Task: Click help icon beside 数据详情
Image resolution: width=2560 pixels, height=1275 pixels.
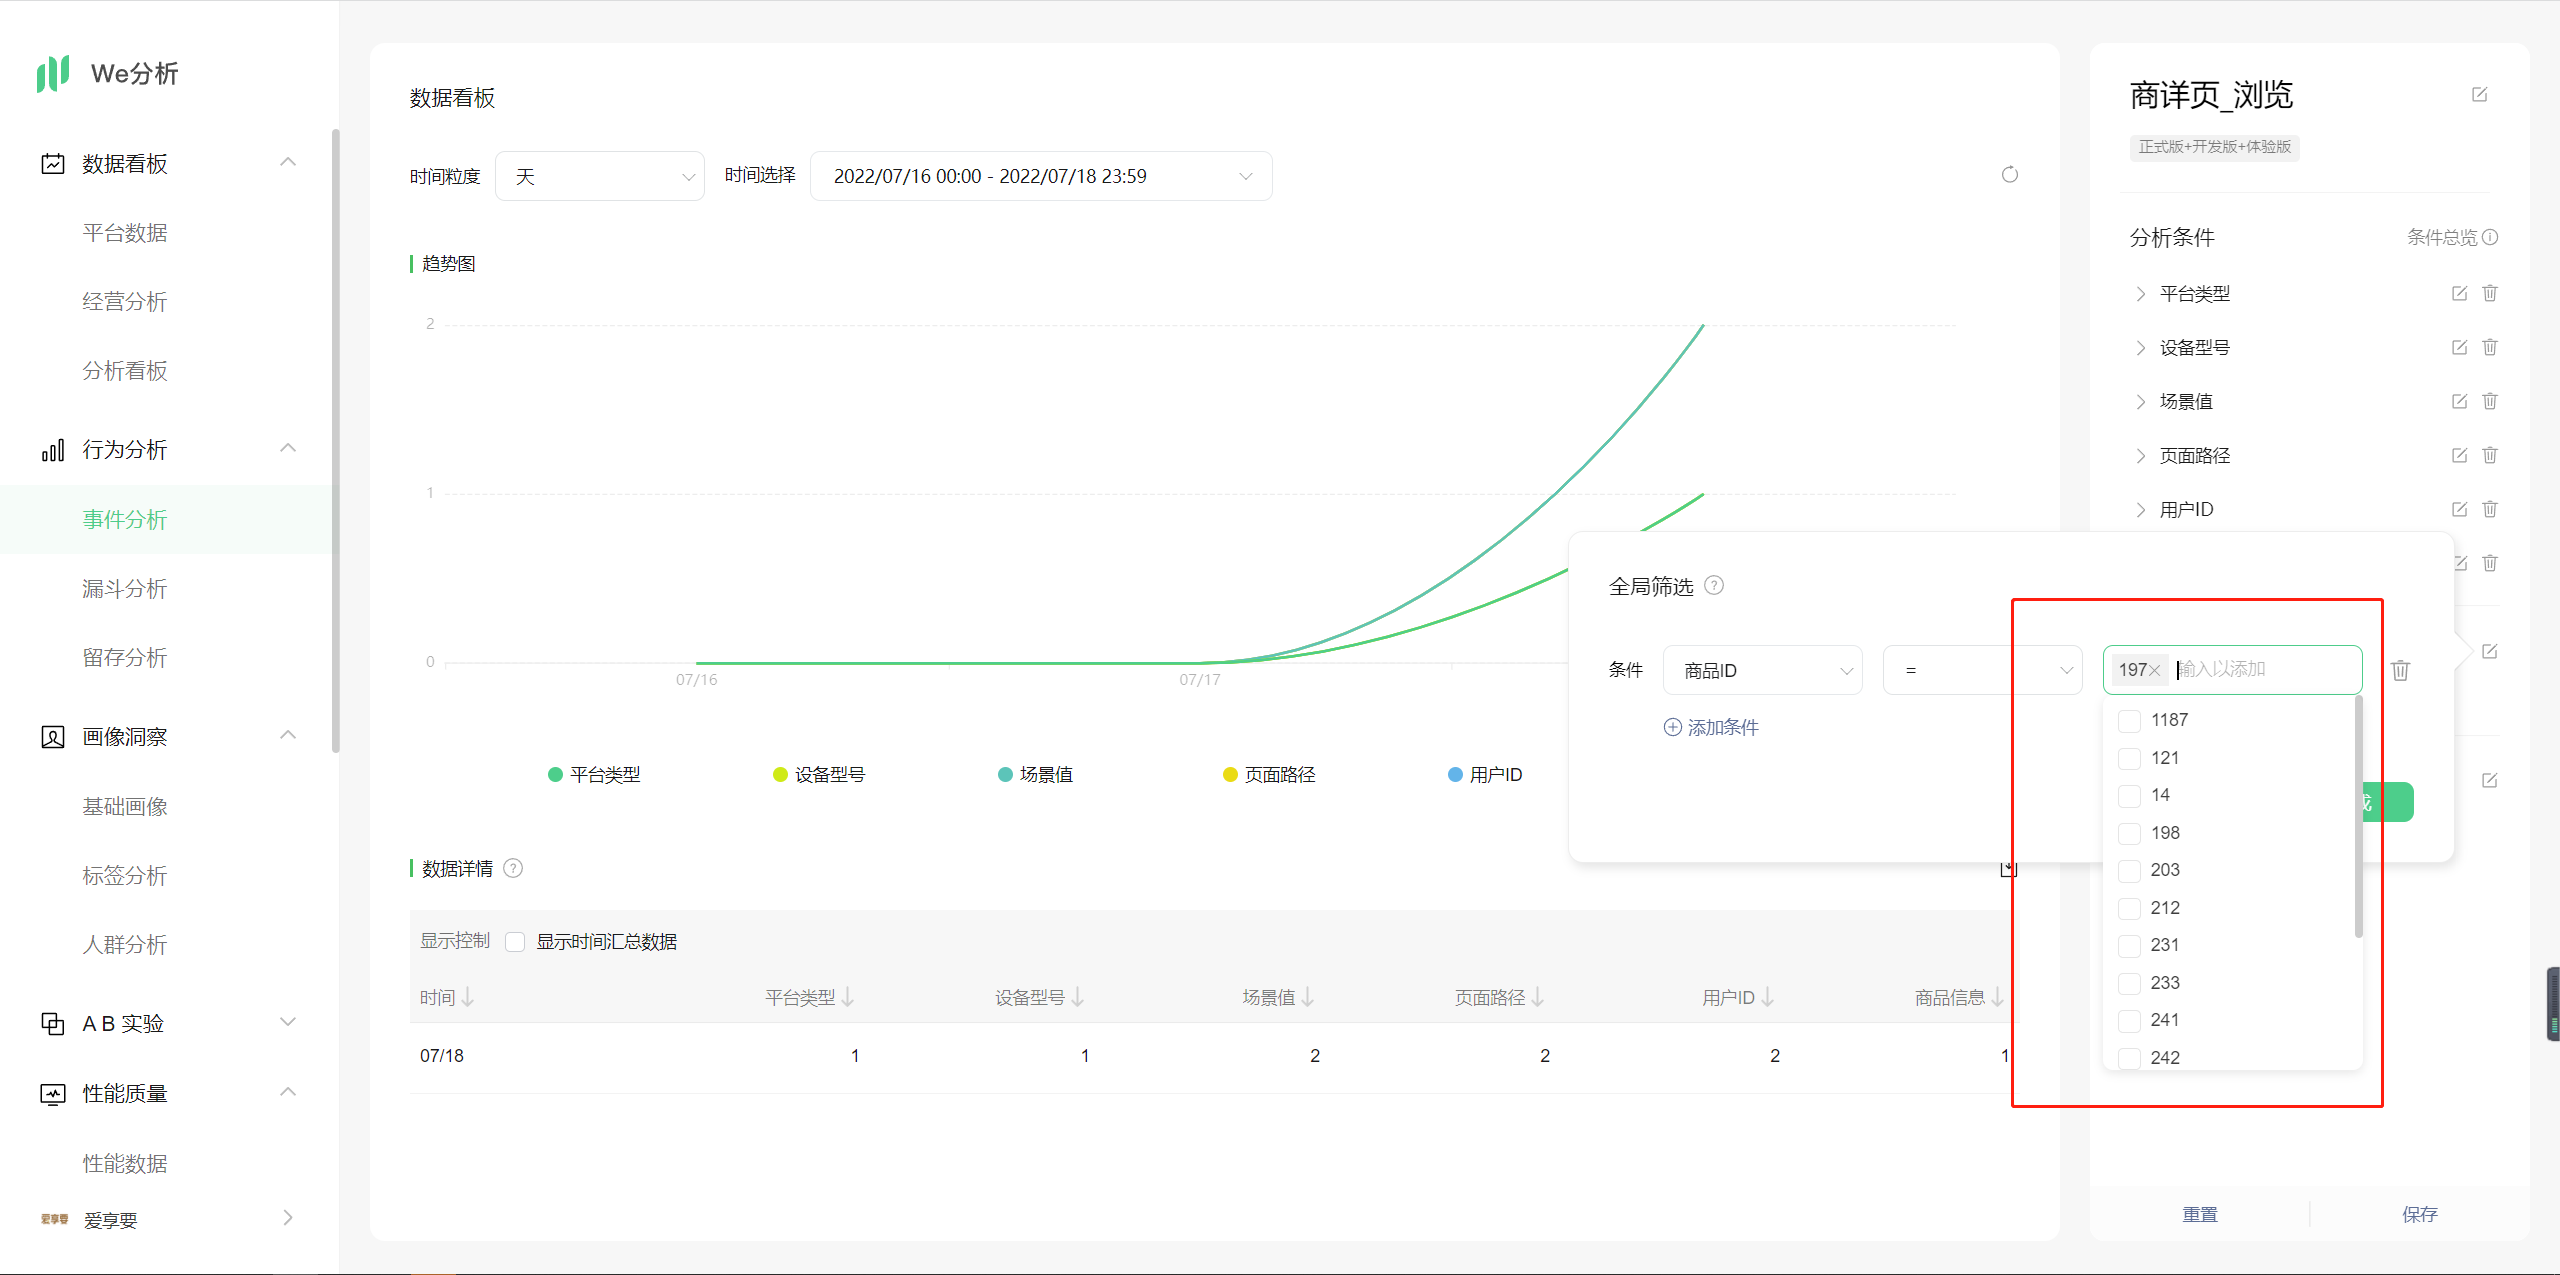Action: 513,868
